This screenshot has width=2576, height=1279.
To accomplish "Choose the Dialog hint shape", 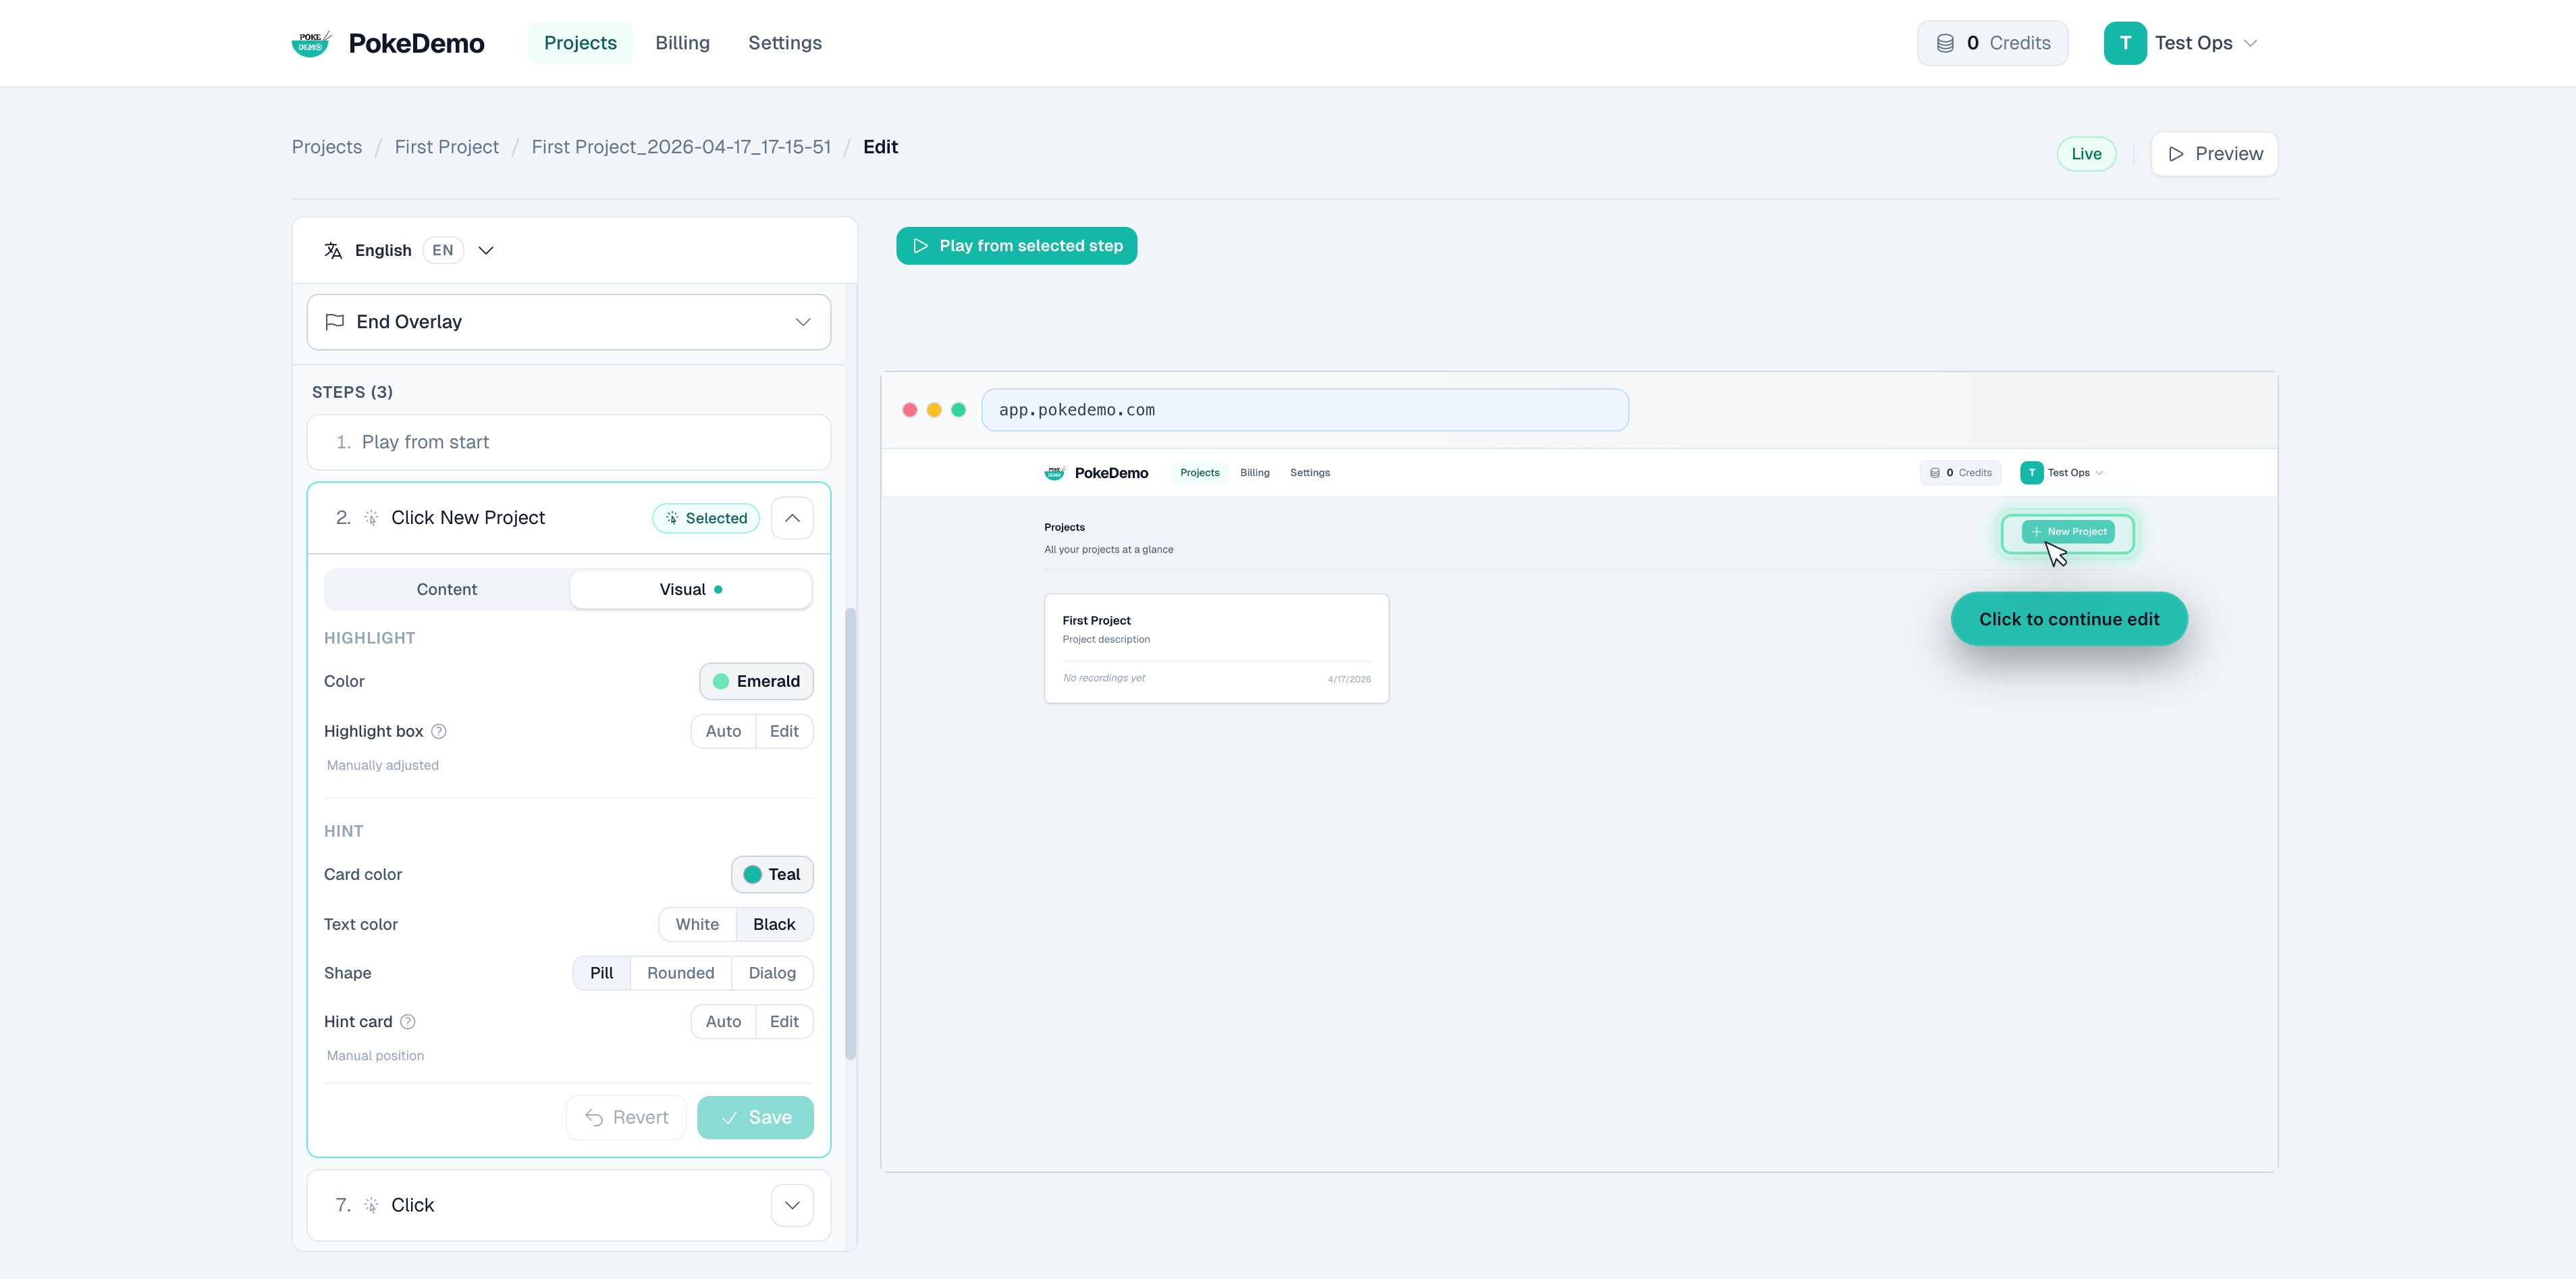I will [772, 973].
